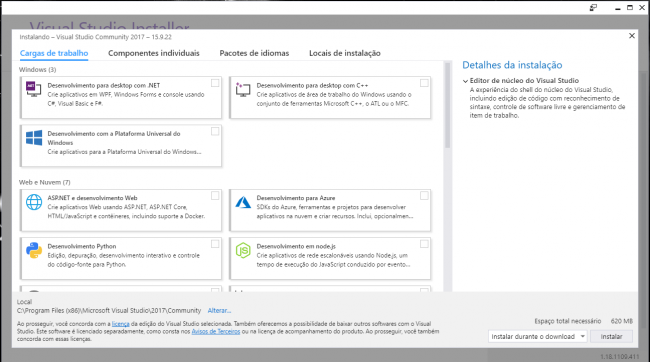Minimize the Visual Studio Installer window

pos(618,8)
